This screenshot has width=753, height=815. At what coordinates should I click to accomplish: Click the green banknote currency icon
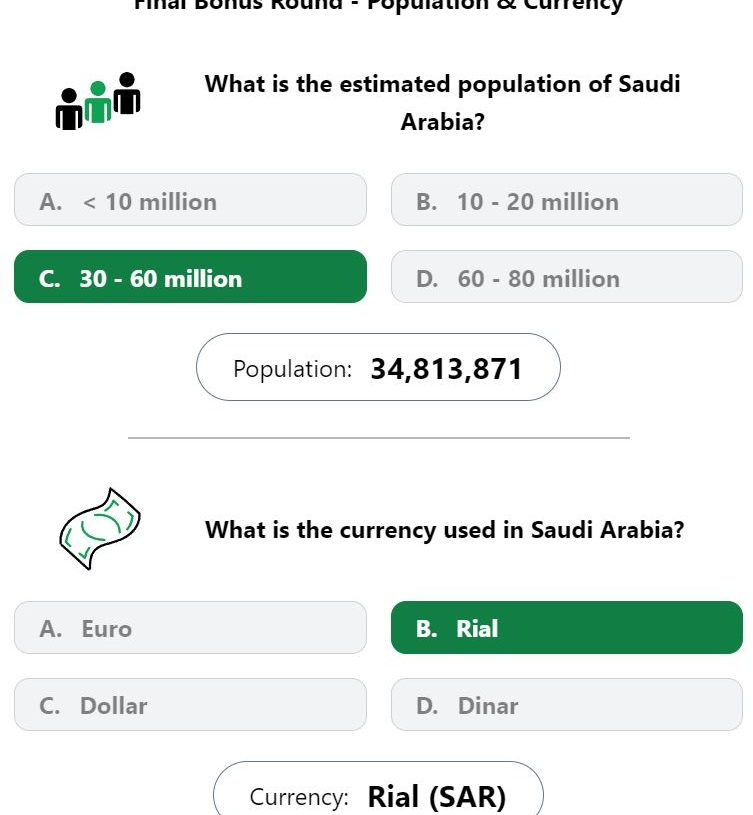[x=100, y=529]
